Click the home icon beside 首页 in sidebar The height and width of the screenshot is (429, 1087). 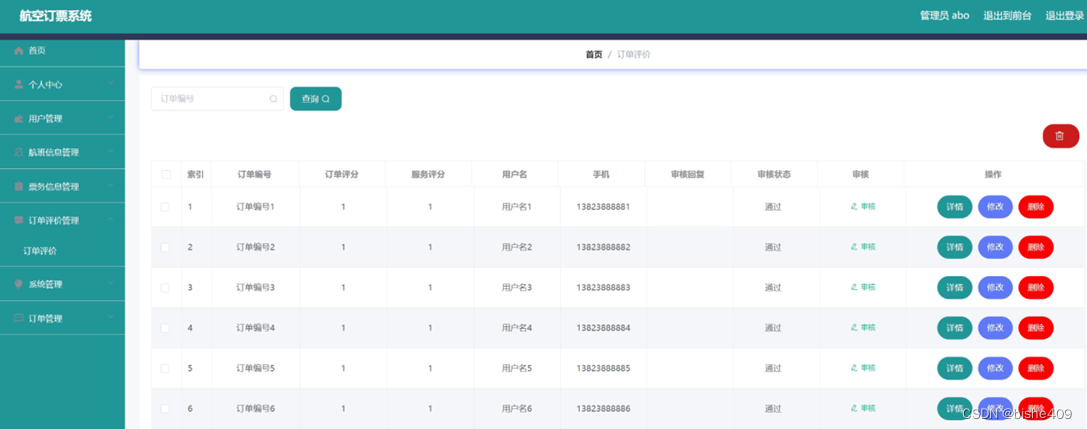[19, 51]
